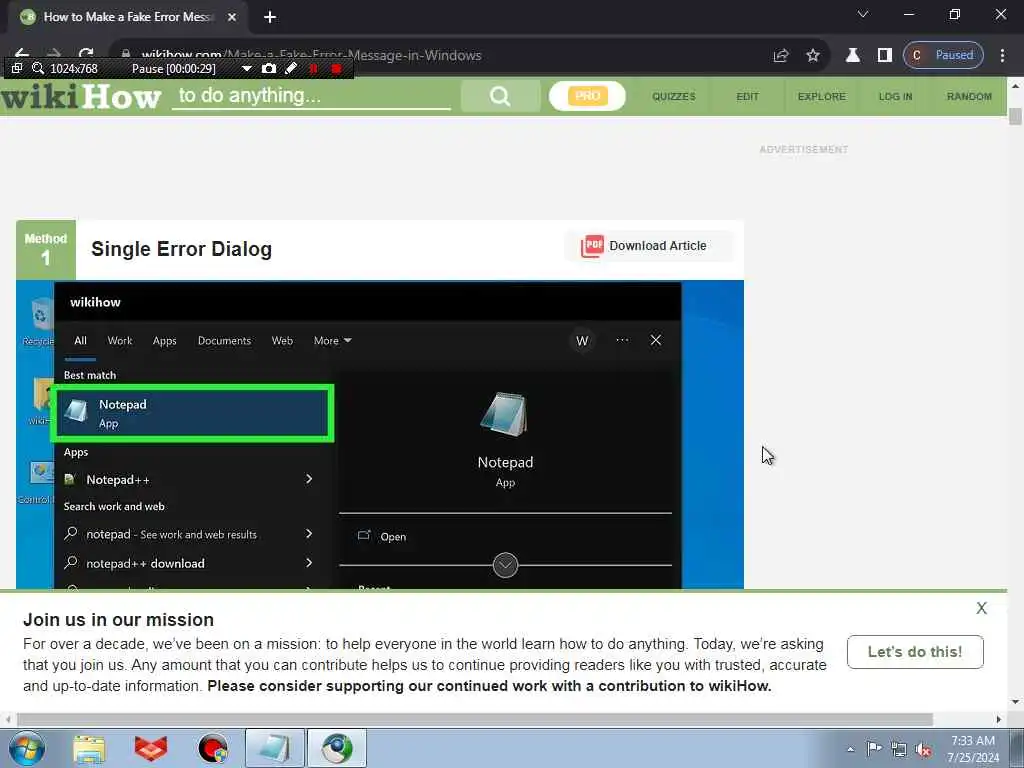Click the wikihow.com address bar URL
This screenshot has width=1024, height=768.
(x=311, y=56)
